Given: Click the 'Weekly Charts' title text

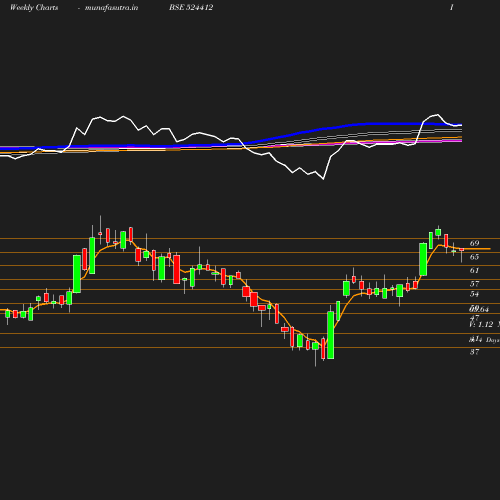Looking at the screenshot, I should (x=34, y=8).
